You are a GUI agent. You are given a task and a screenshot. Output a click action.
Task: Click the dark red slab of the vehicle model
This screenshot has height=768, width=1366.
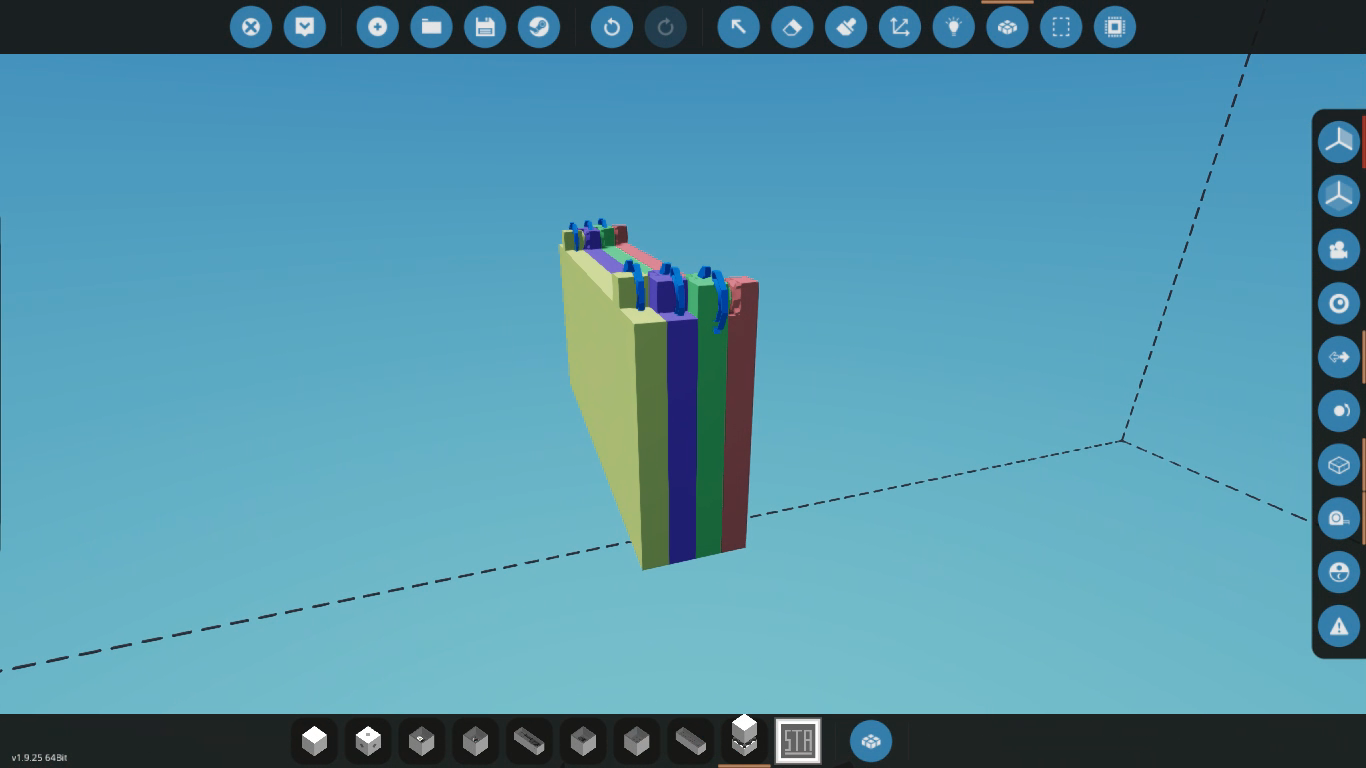739,420
